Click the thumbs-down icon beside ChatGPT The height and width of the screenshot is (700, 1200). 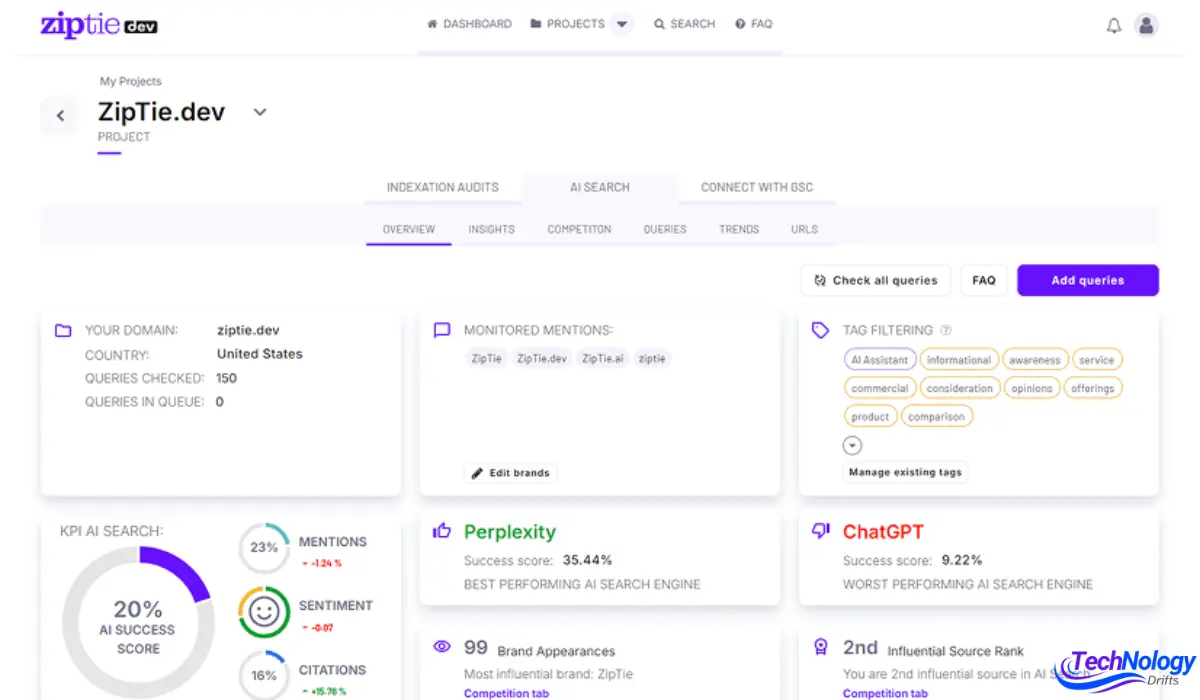coord(820,531)
